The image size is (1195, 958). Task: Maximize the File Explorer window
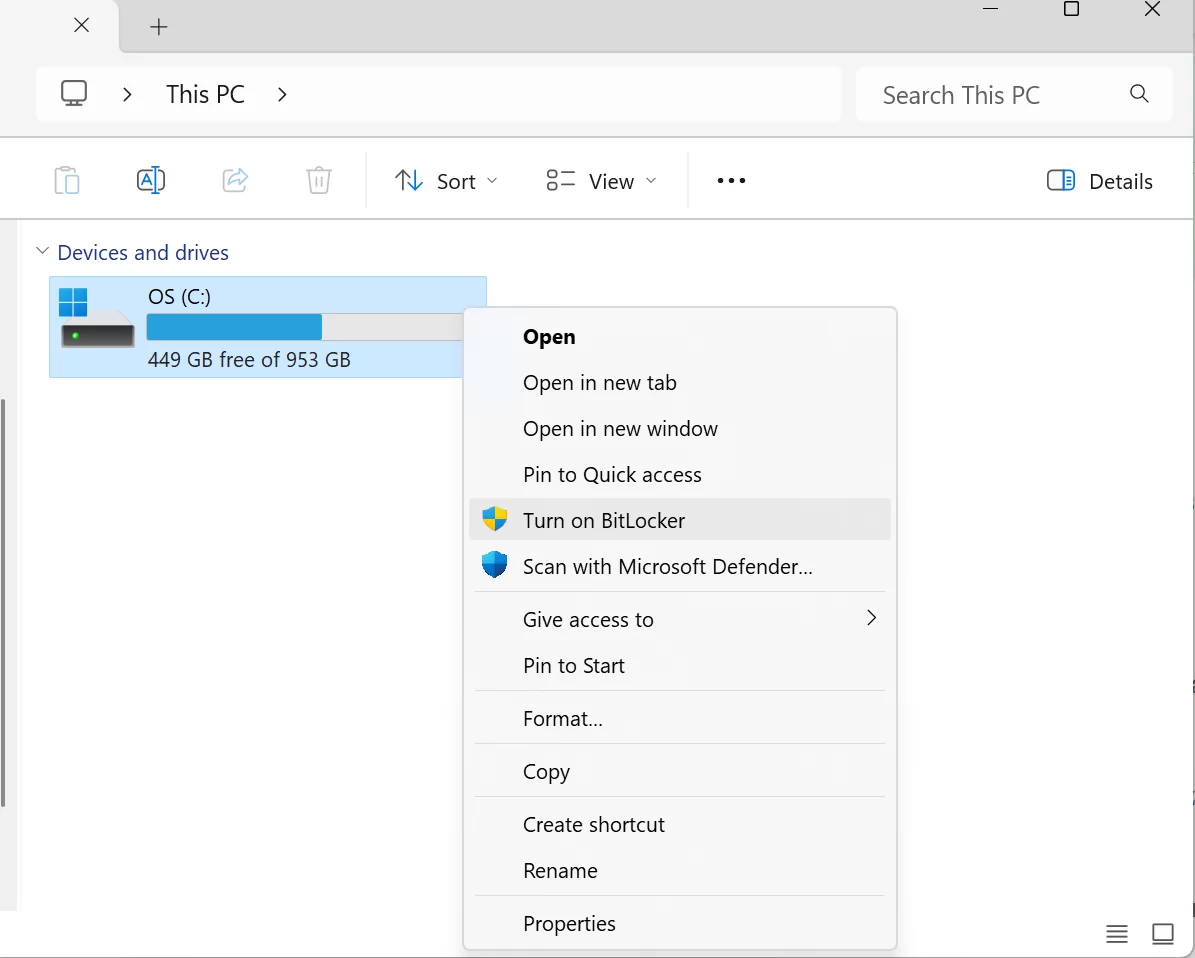point(1071,8)
